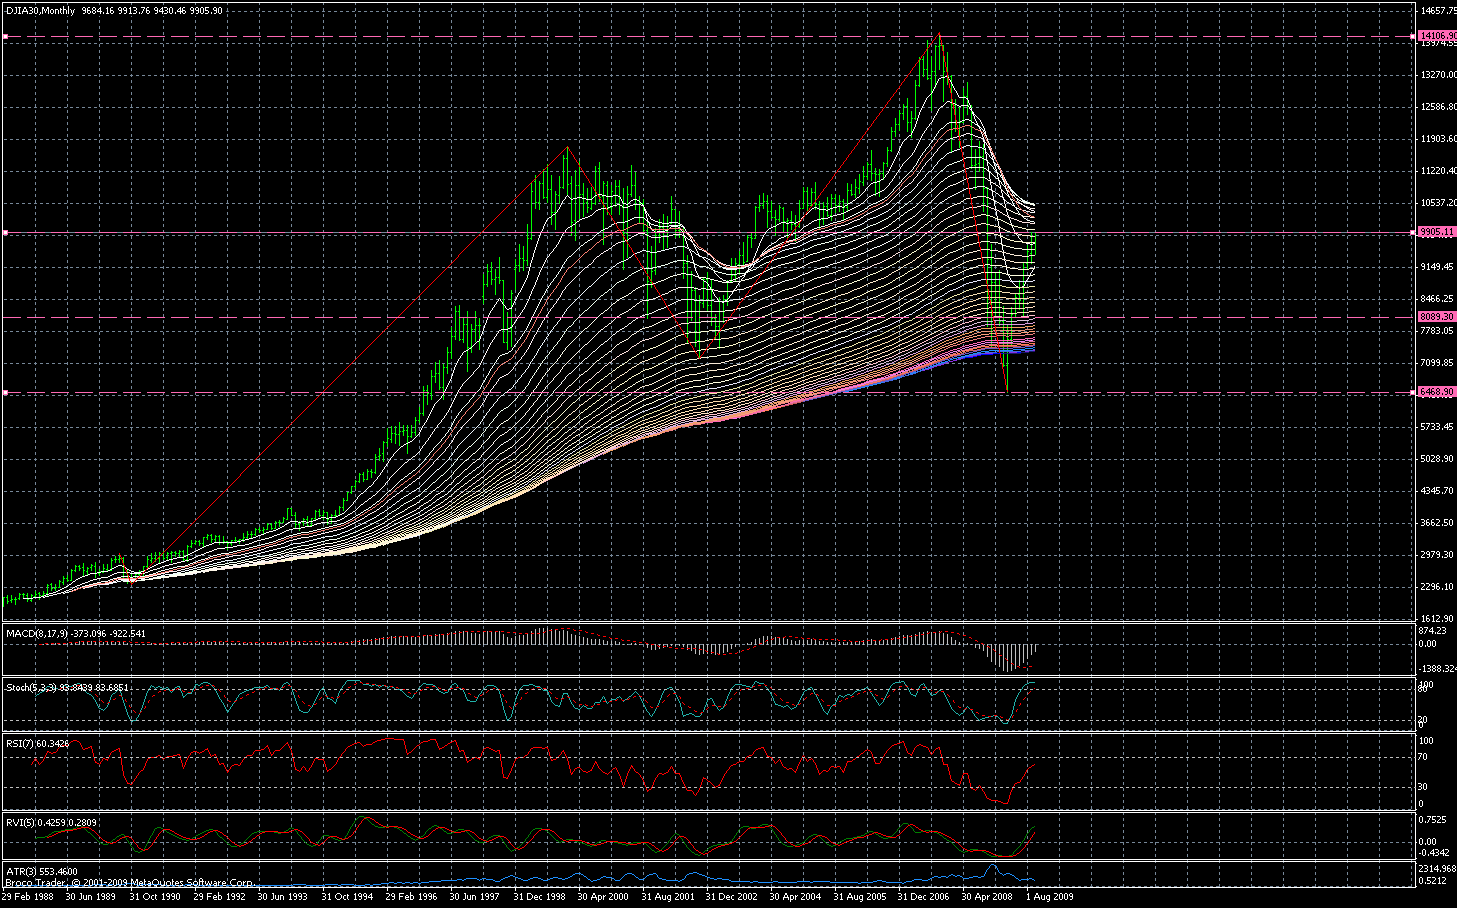Click the 30 Apr 2004 date label
This screenshot has height=908, width=1457.
click(x=795, y=897)
